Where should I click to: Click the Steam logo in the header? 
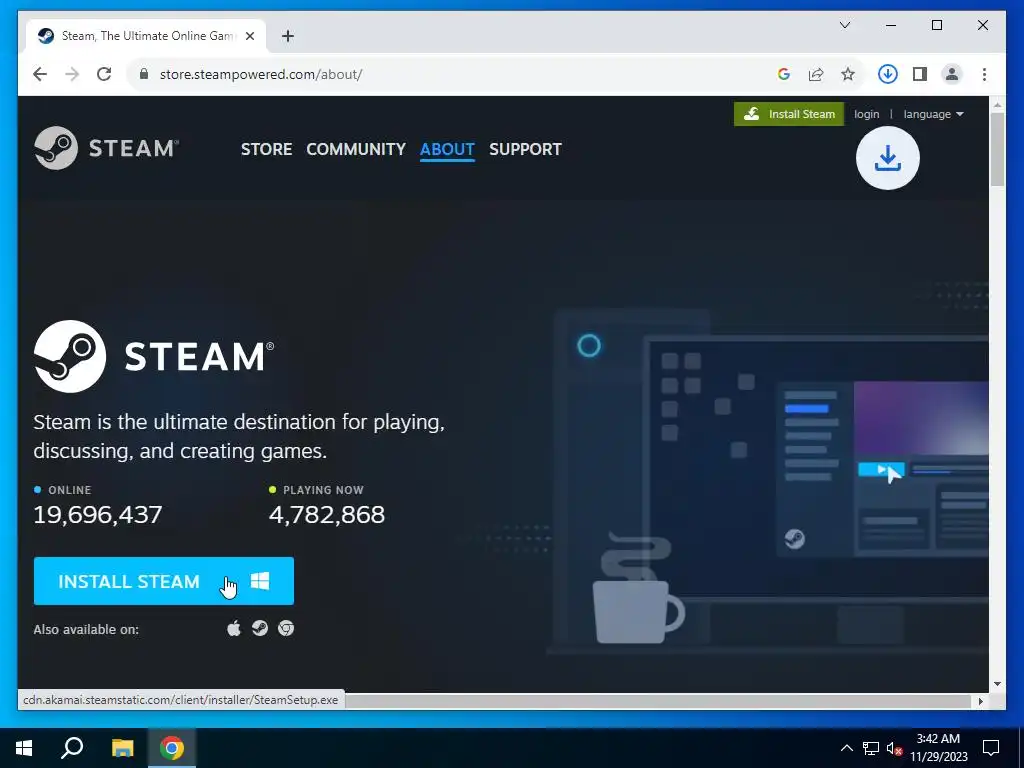[106, 148]
